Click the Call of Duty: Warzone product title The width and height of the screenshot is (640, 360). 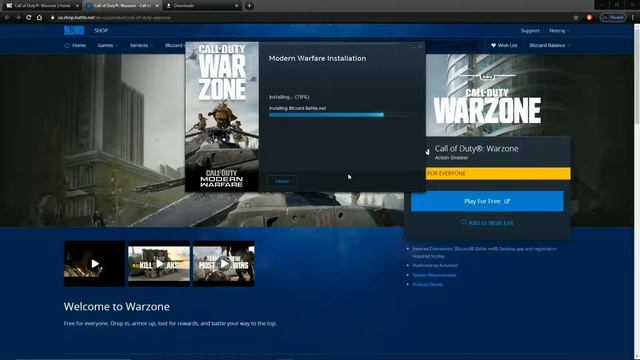pos(476,149)
